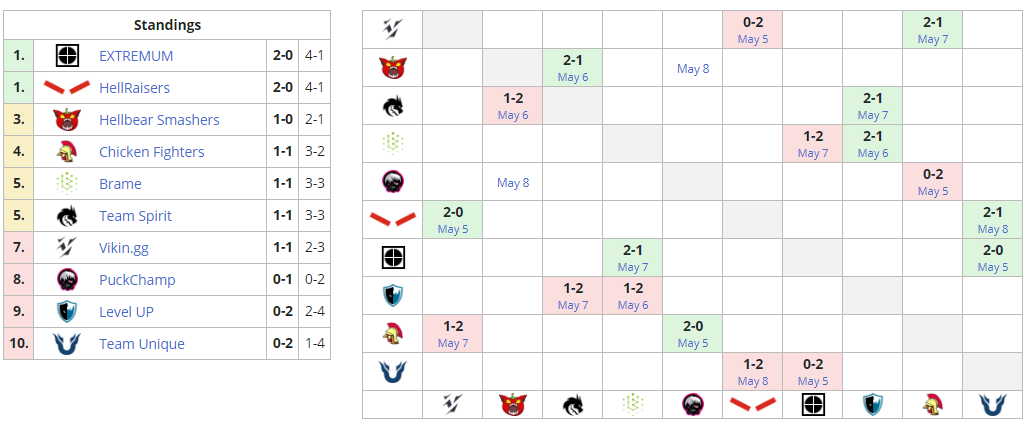Open May 8 match link in PuckChamp row

pyautogui.click(x=513, y=183)
